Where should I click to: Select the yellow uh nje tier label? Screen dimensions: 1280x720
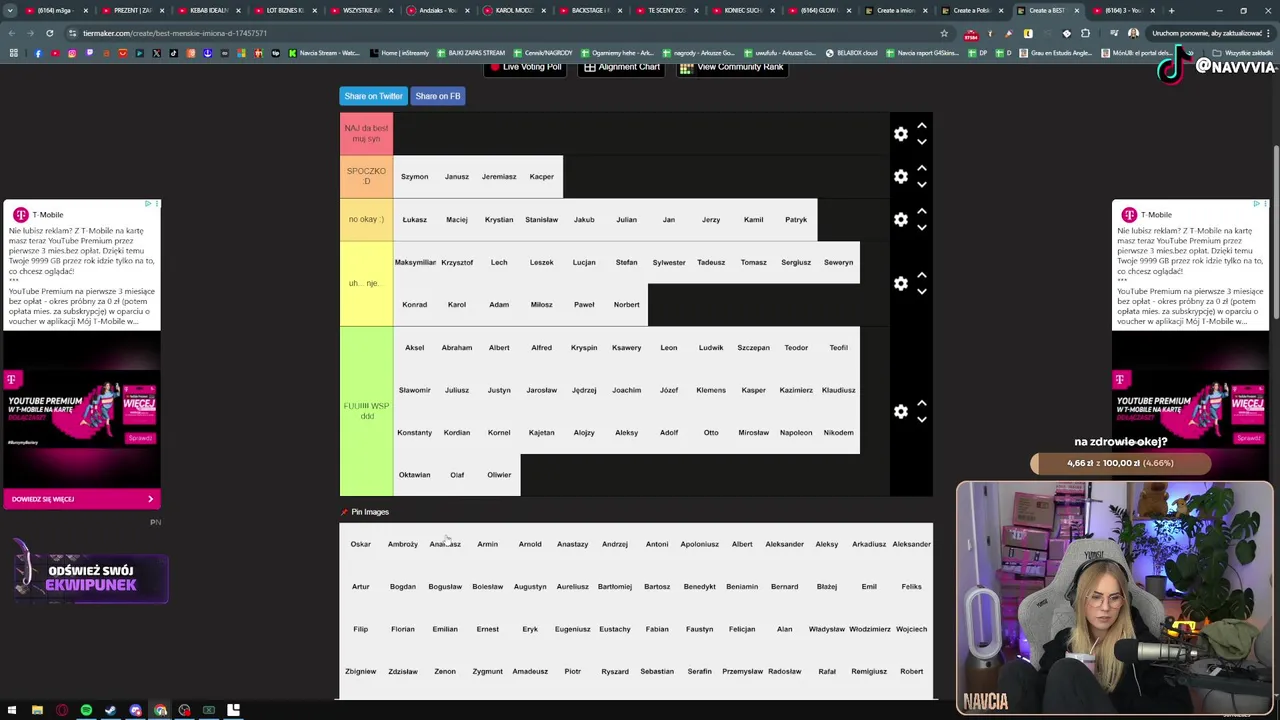366,284
